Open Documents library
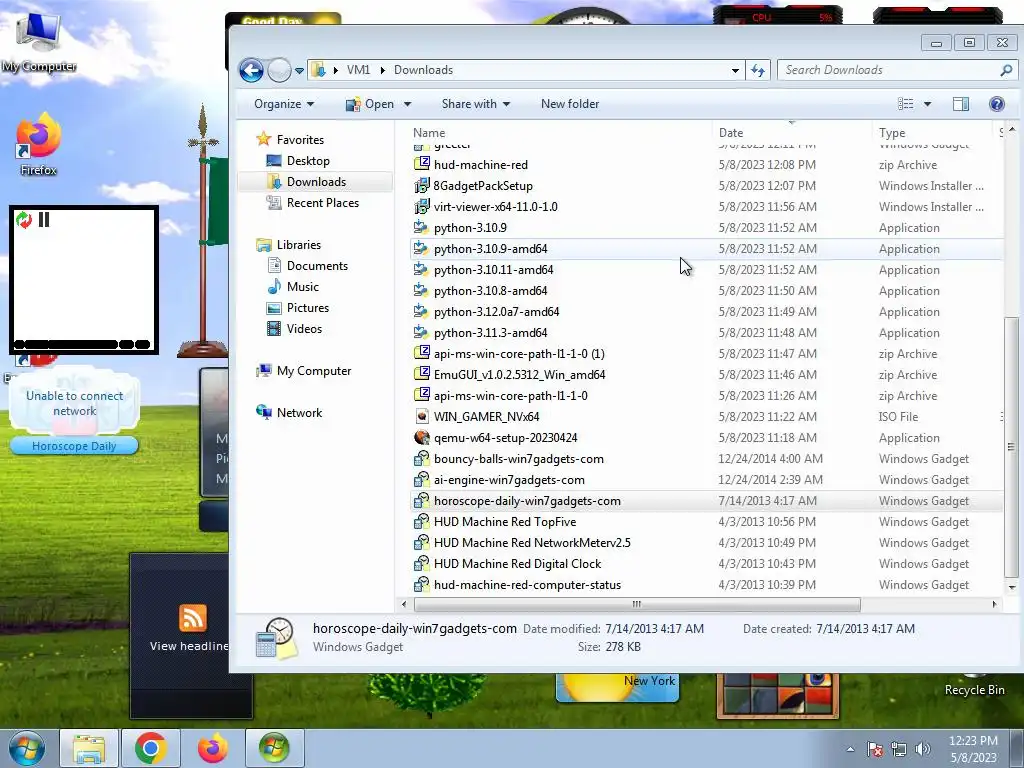Image resolution: width=1024 pixels, height=768 pixels. (317, 266)
